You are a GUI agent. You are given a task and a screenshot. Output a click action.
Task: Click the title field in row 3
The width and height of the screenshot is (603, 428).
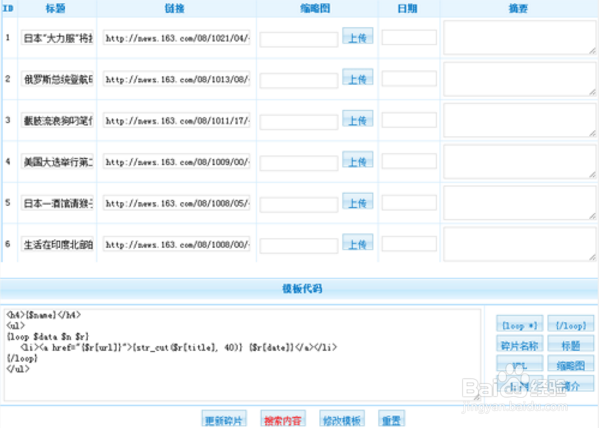[57, 120]
